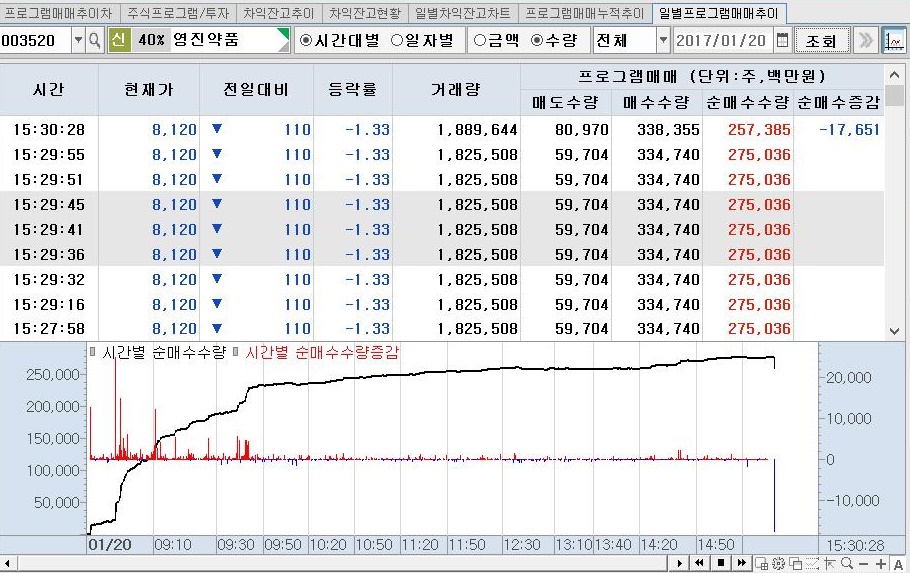The height and width of the screenshot is (573, 910).
Task: Open the stock code dropdown arrow
Action: coord(78,40)
